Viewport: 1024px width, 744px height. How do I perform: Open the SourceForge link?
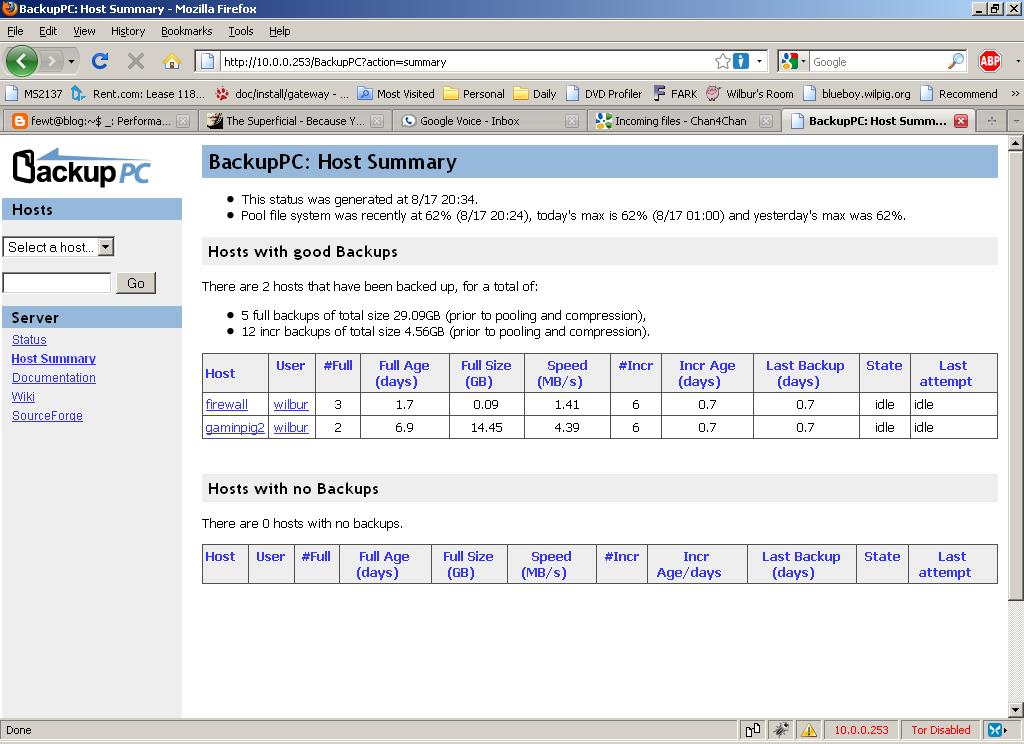(x=47, y=415)
